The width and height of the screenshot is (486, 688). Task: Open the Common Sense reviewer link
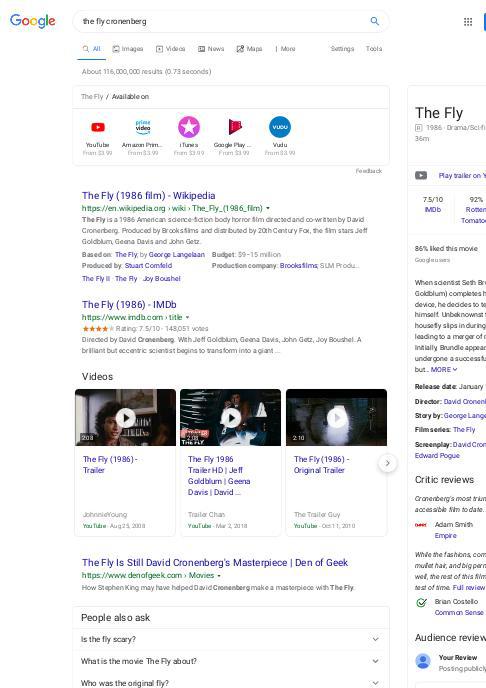pos(459,613)
